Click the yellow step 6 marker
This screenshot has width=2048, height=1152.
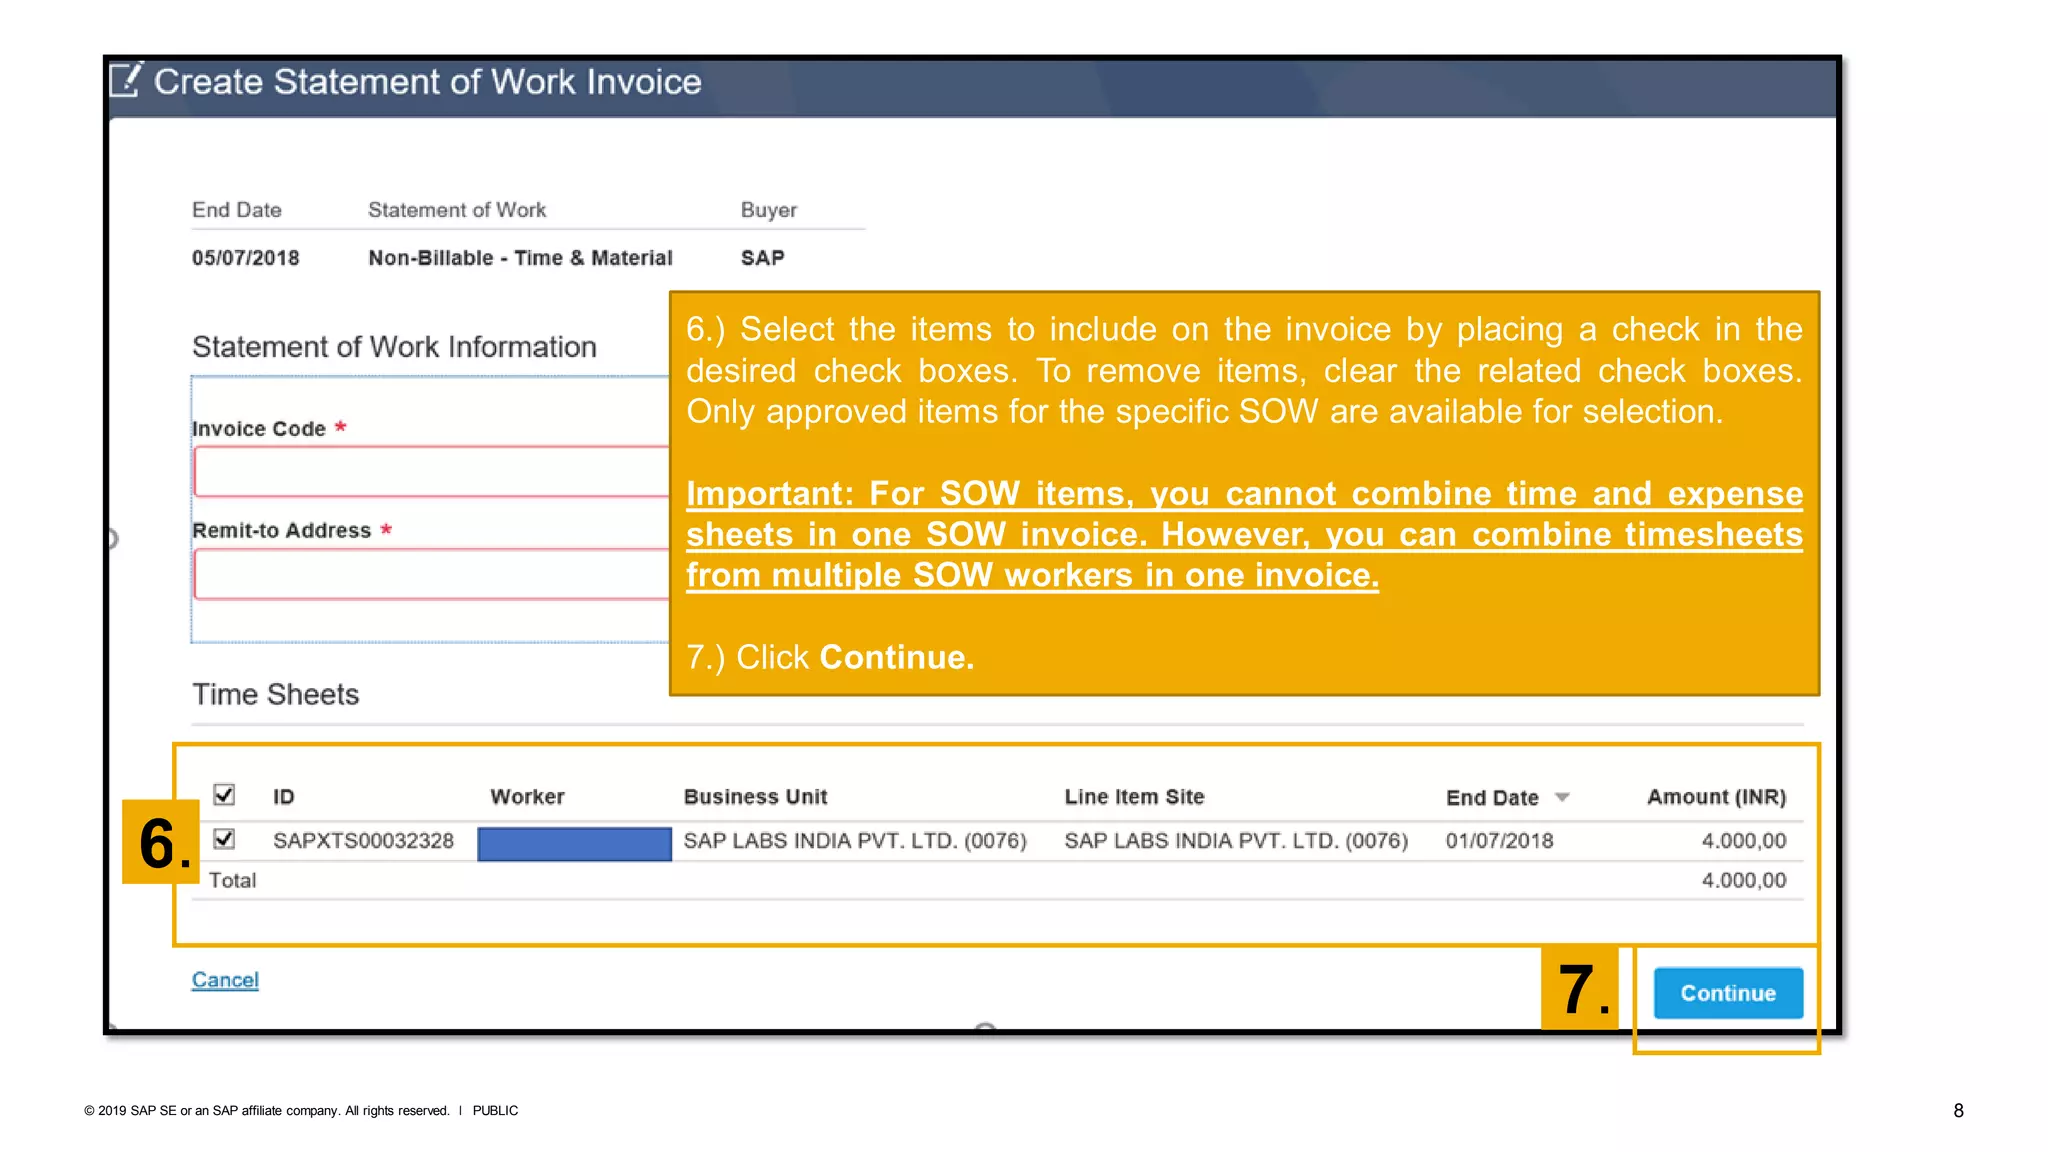[160, 842]
